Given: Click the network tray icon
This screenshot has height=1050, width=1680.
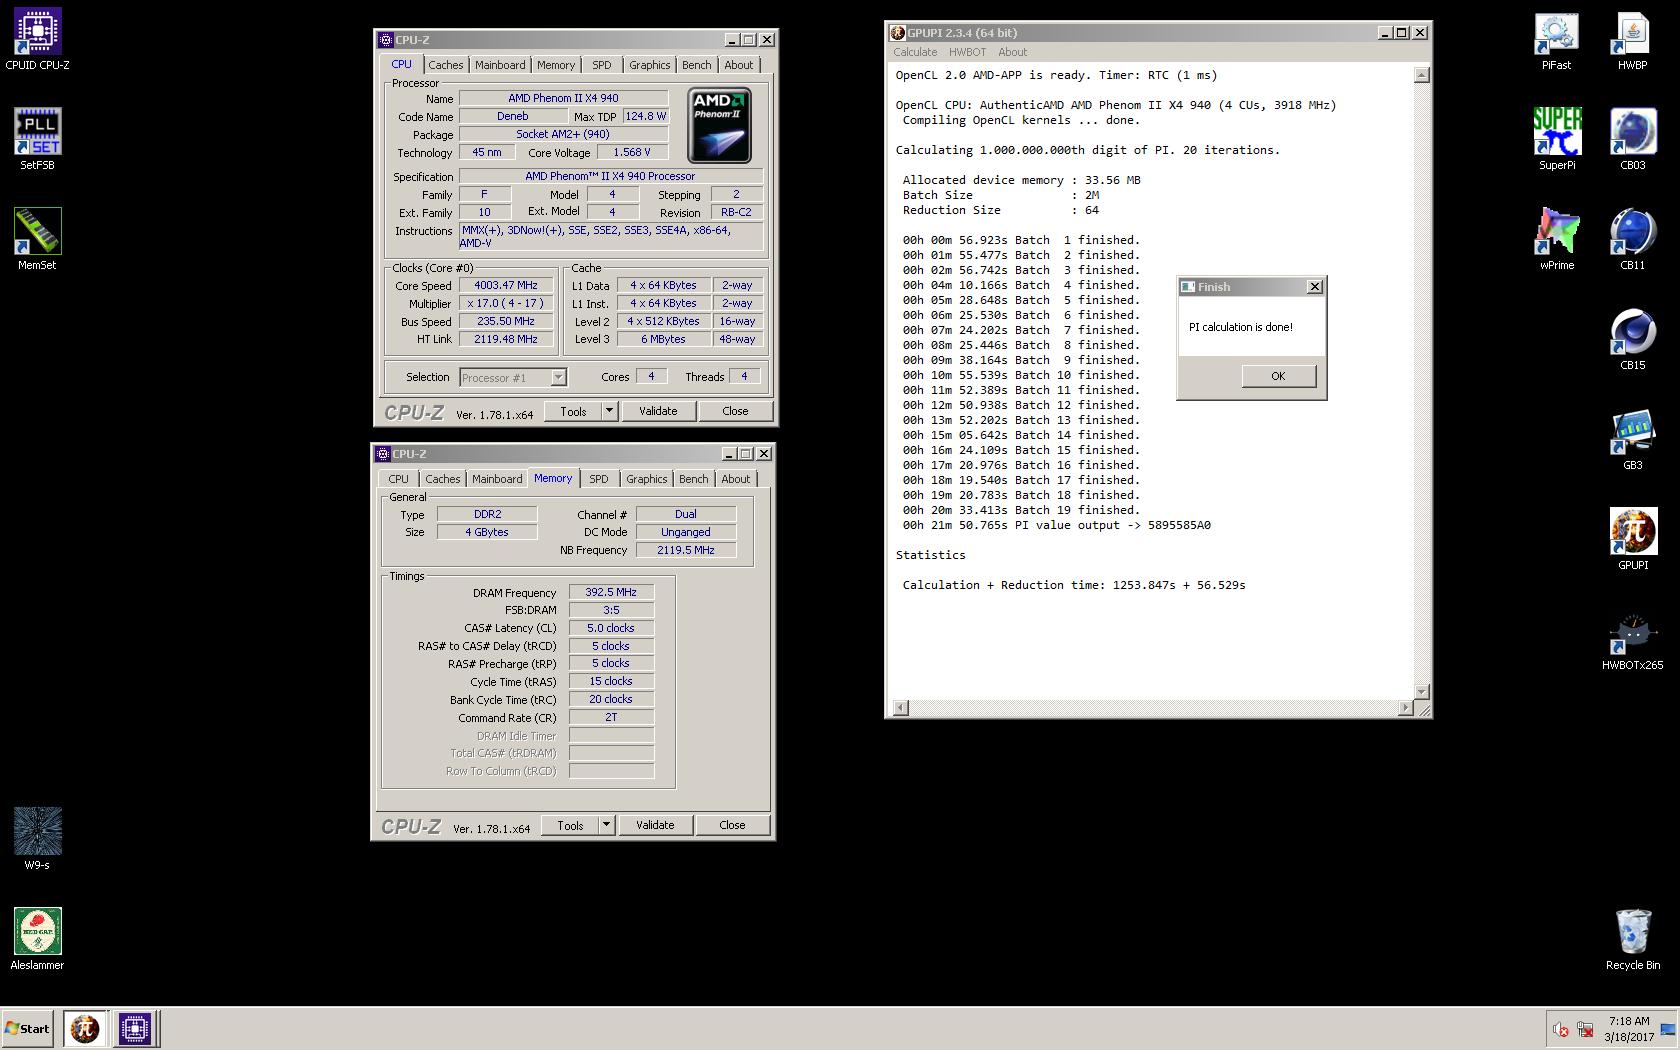Looking at the screenshot, I should 1585,1029.
